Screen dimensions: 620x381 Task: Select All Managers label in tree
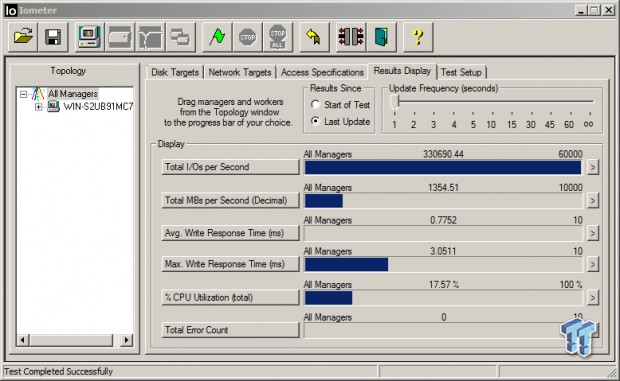tap(73, 94)
